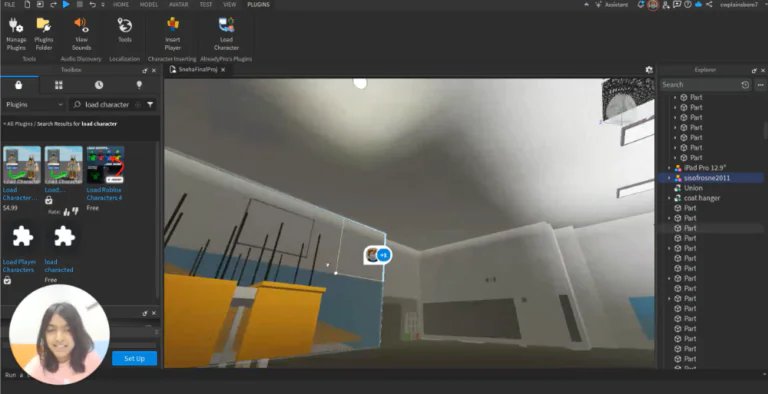The image size is (768, 394).
Task: Pop out the Explorer panel
Action: [x=754, y=70]
